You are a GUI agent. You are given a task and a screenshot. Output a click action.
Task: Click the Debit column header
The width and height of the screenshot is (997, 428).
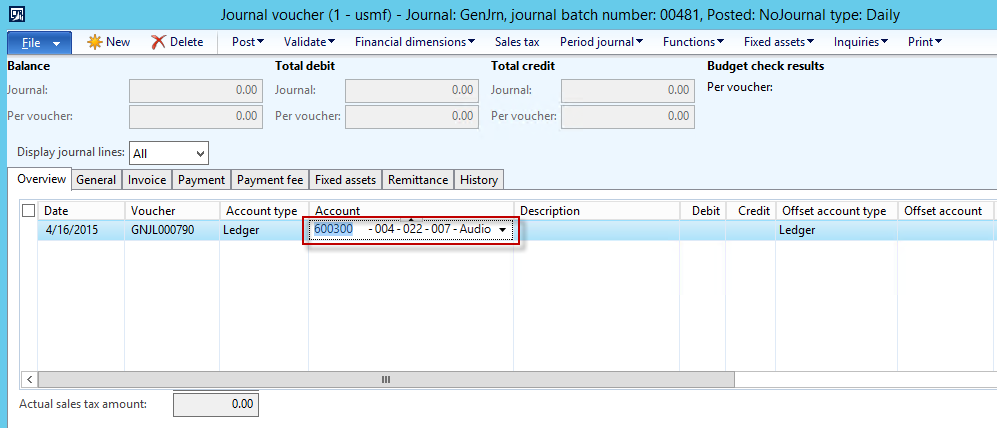tap(703, 211)
